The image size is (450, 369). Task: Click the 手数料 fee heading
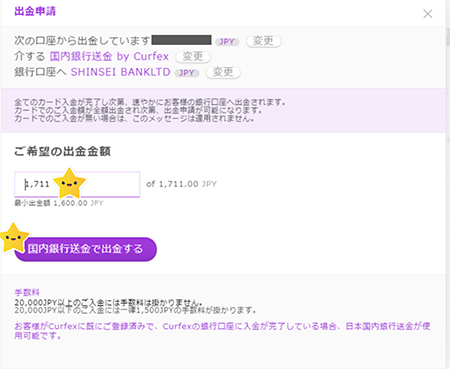(x=27, y=292)
